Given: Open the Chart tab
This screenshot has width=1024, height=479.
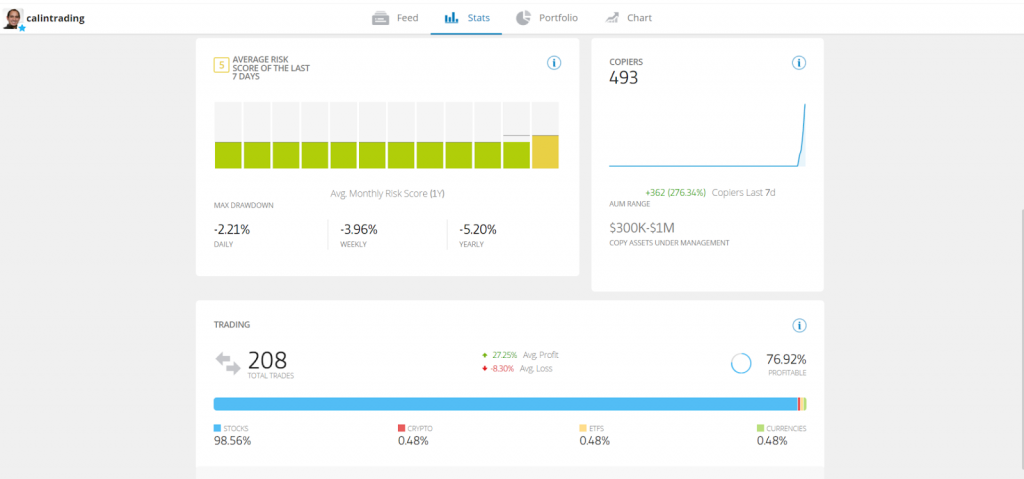Looking at the screenshot, I should [628, 18].
